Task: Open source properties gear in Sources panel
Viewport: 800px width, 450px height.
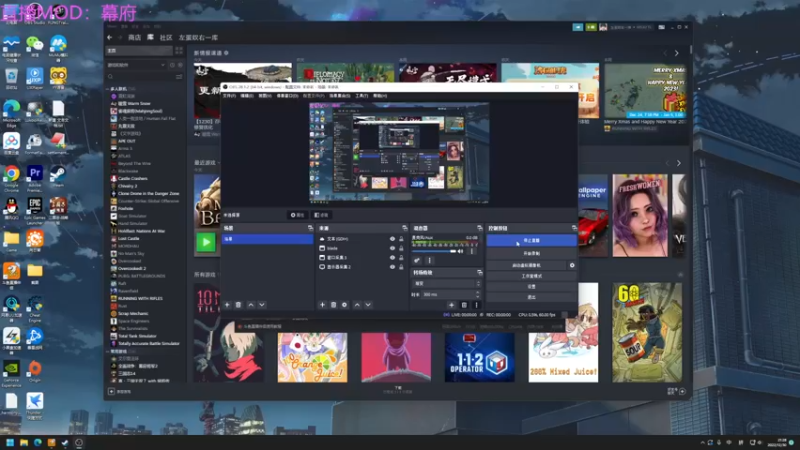Action: pos(344,305)
